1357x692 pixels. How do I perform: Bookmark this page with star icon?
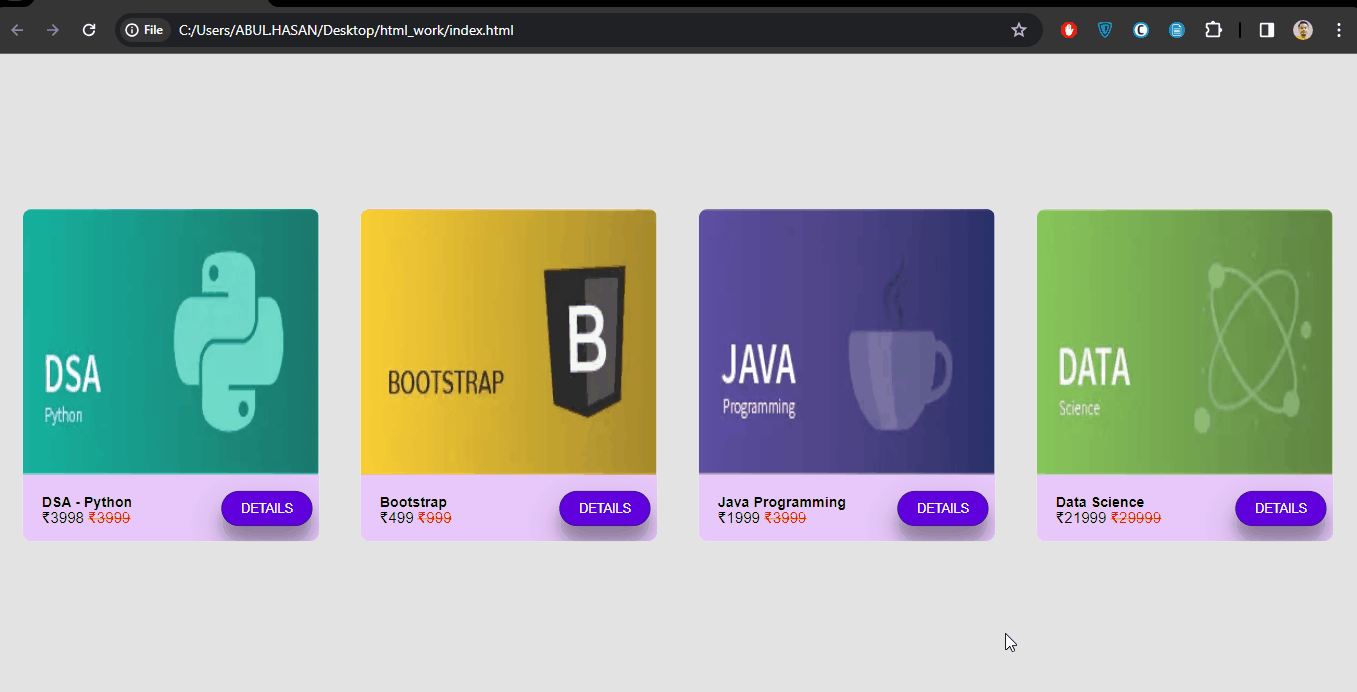(x=1019, y=30)
